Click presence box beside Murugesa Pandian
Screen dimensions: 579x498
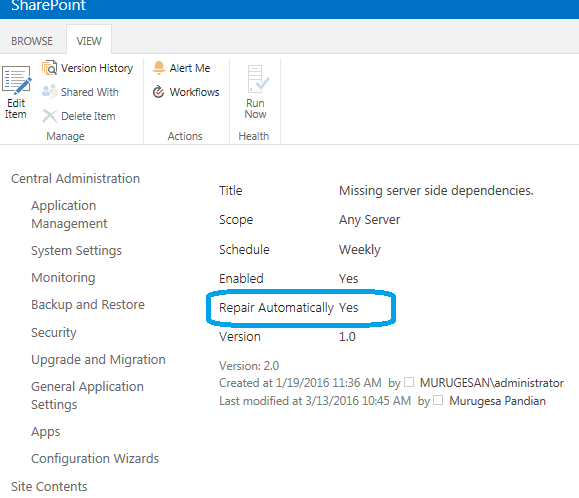coord(438,400)
